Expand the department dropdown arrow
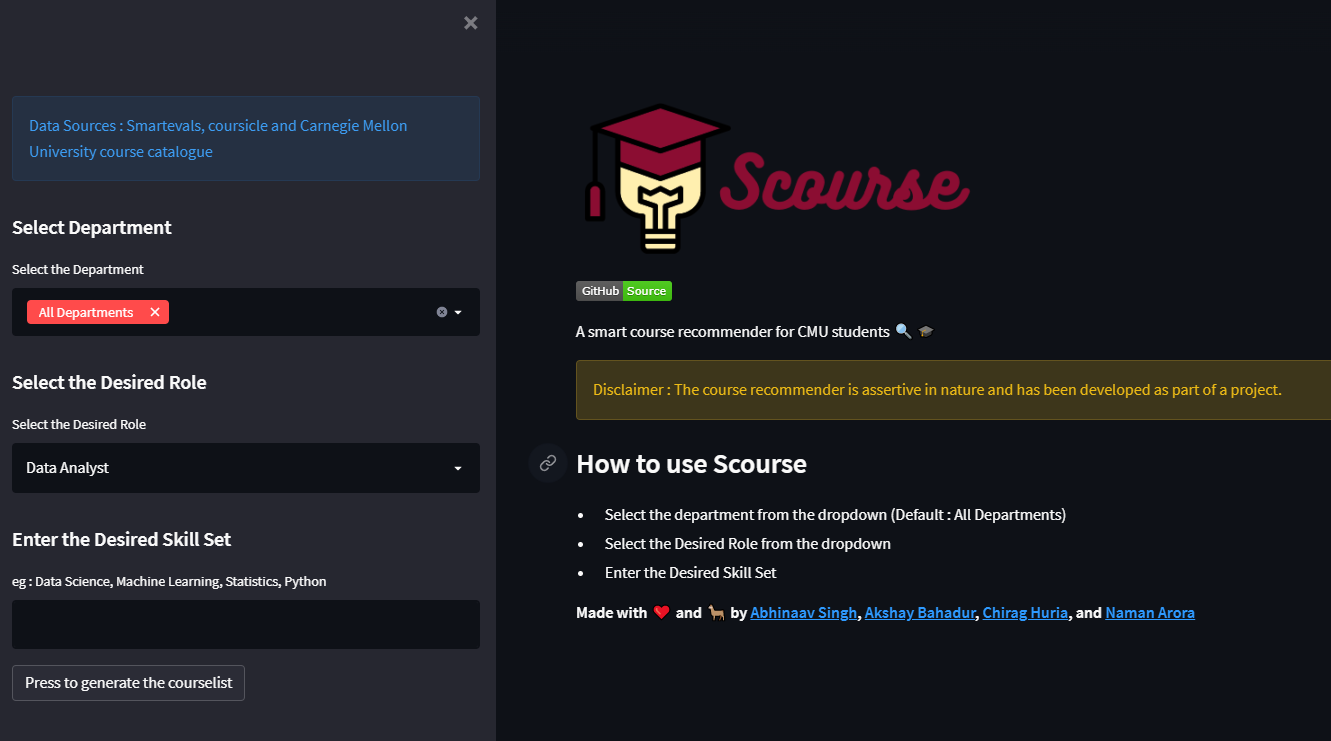 click(458, 312)
